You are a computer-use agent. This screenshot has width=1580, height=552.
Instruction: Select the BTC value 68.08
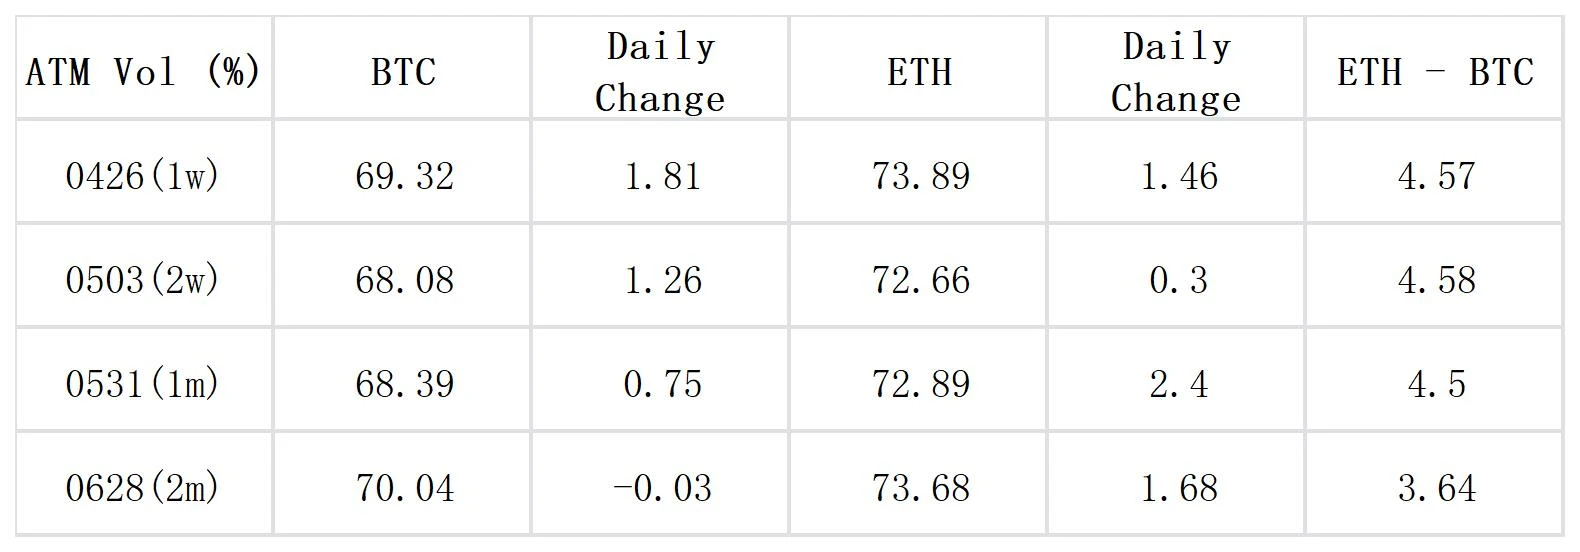coord(404,280)
